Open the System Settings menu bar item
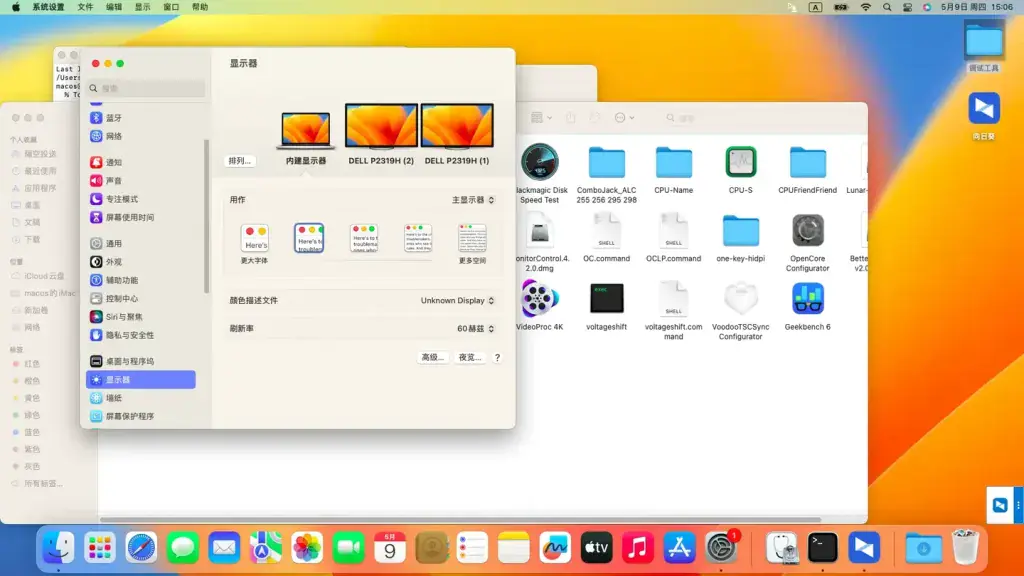The height and width of the screenshot is (576, 1024). [48, 7]
